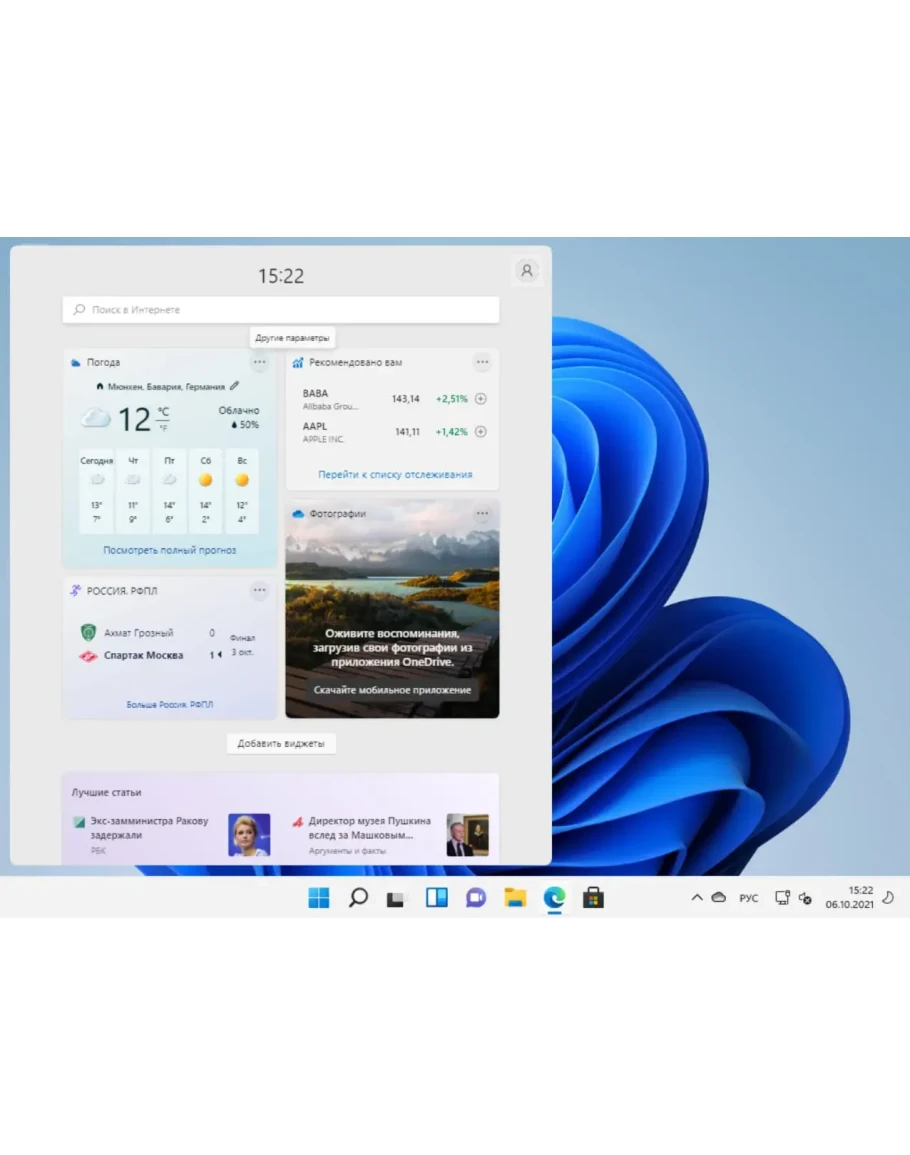Show hidden system tray icons chevron
This screenshot has height=1155, width=910.
pyautogui.click(x=697, y=898)
